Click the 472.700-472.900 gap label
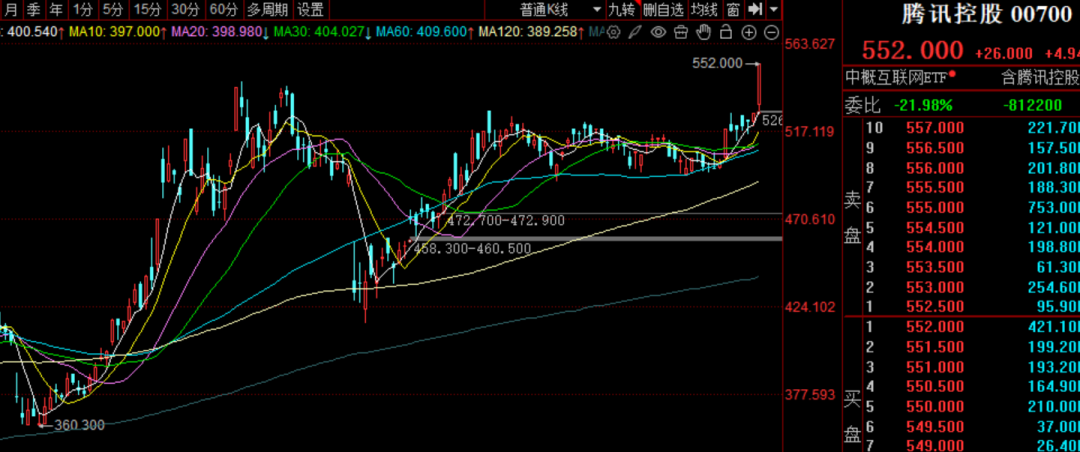The image size is (1080, 452). 506,221
